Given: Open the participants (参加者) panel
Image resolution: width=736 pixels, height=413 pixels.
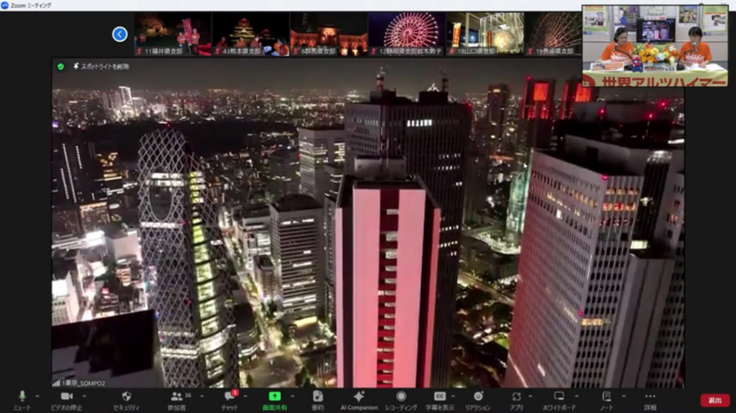Looking at the screenshot, I should tap(176, 397).
